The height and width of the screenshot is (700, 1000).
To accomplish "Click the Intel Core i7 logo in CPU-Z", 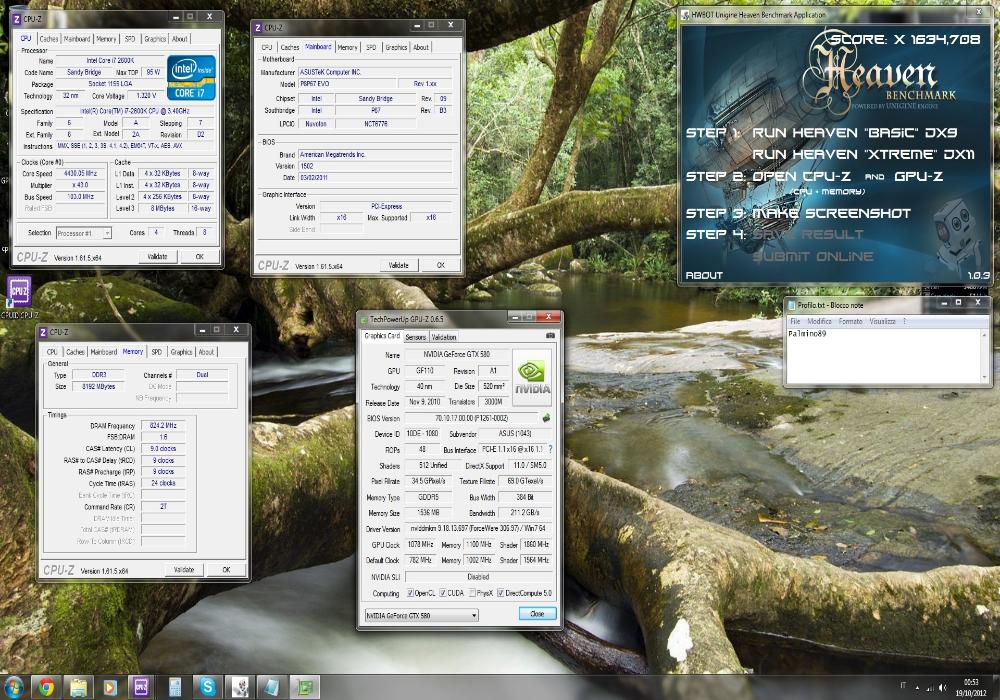I will coord(191,78).
